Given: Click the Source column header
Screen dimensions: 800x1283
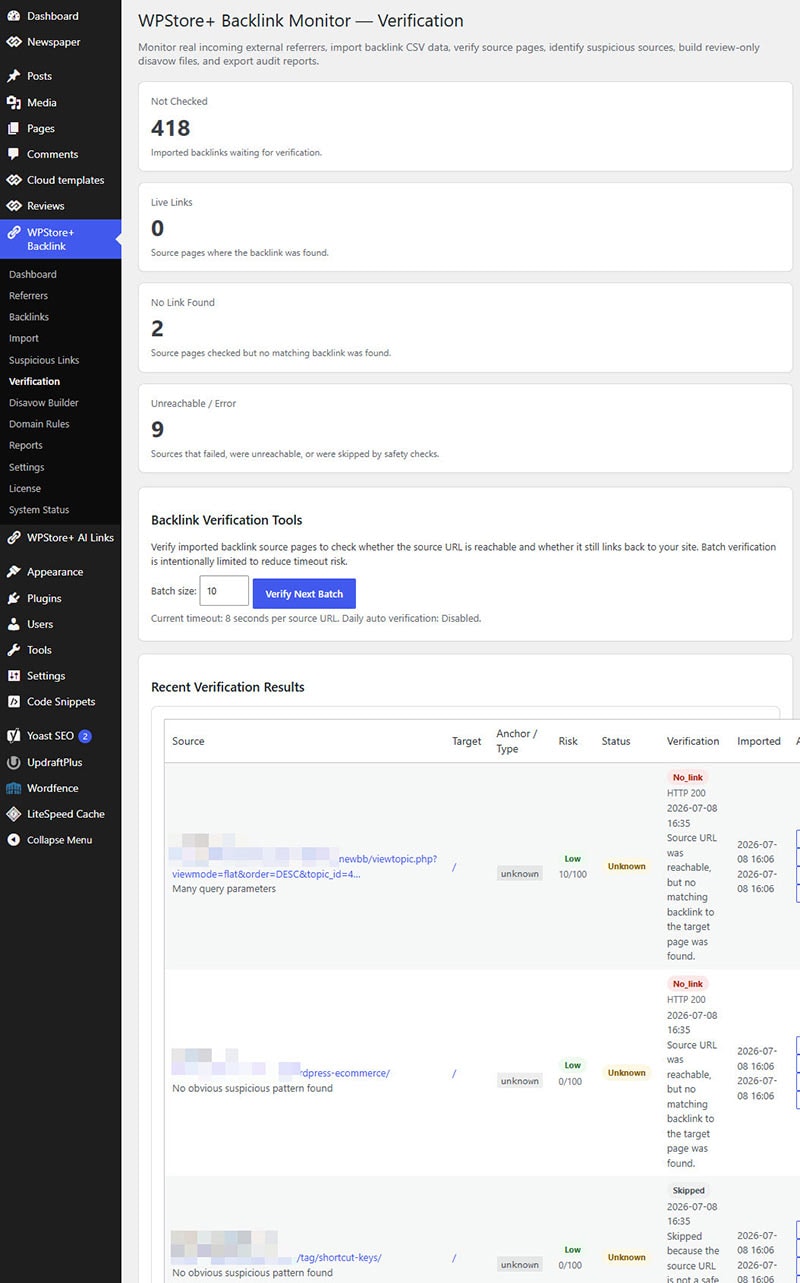Looking at the screenshot, I should (188, 741).
